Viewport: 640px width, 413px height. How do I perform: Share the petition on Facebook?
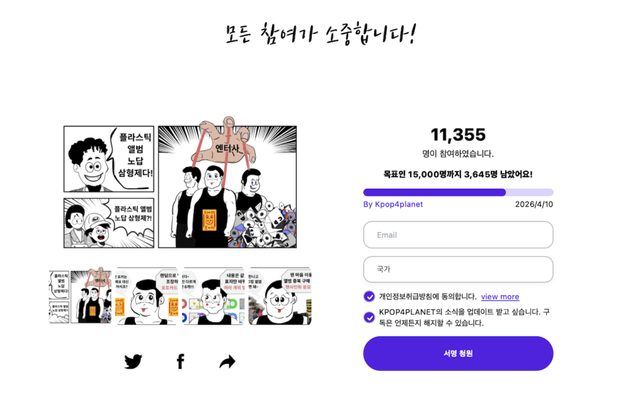180,362
